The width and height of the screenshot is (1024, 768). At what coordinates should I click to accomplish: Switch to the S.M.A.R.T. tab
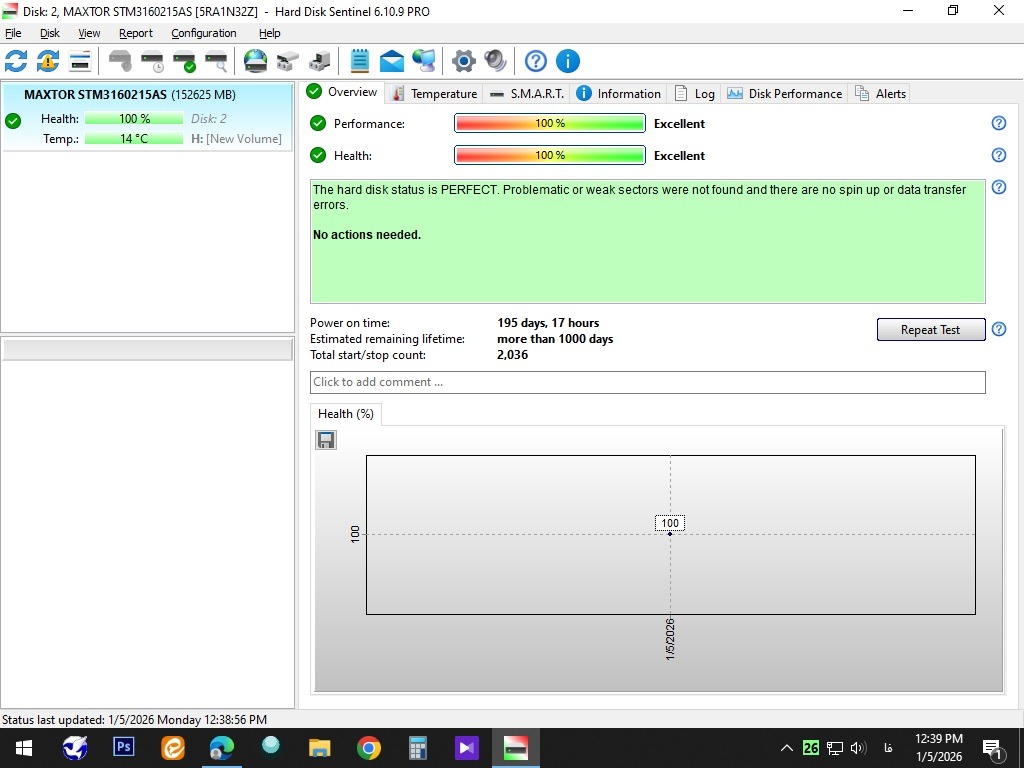point(527,94)
